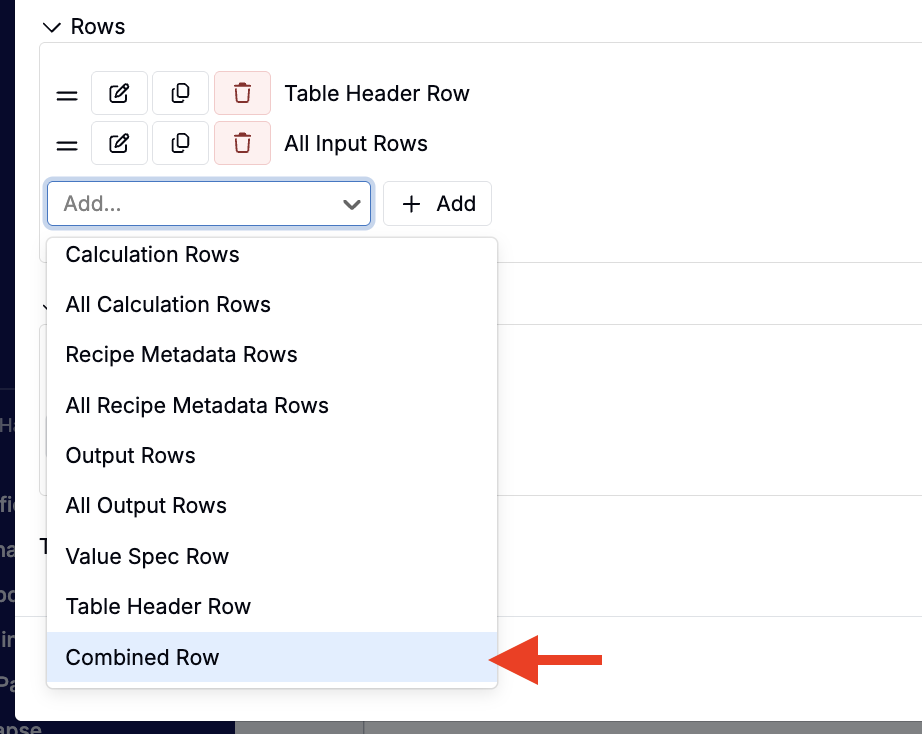Remove the All Input Rows entry

click(242, 143)
